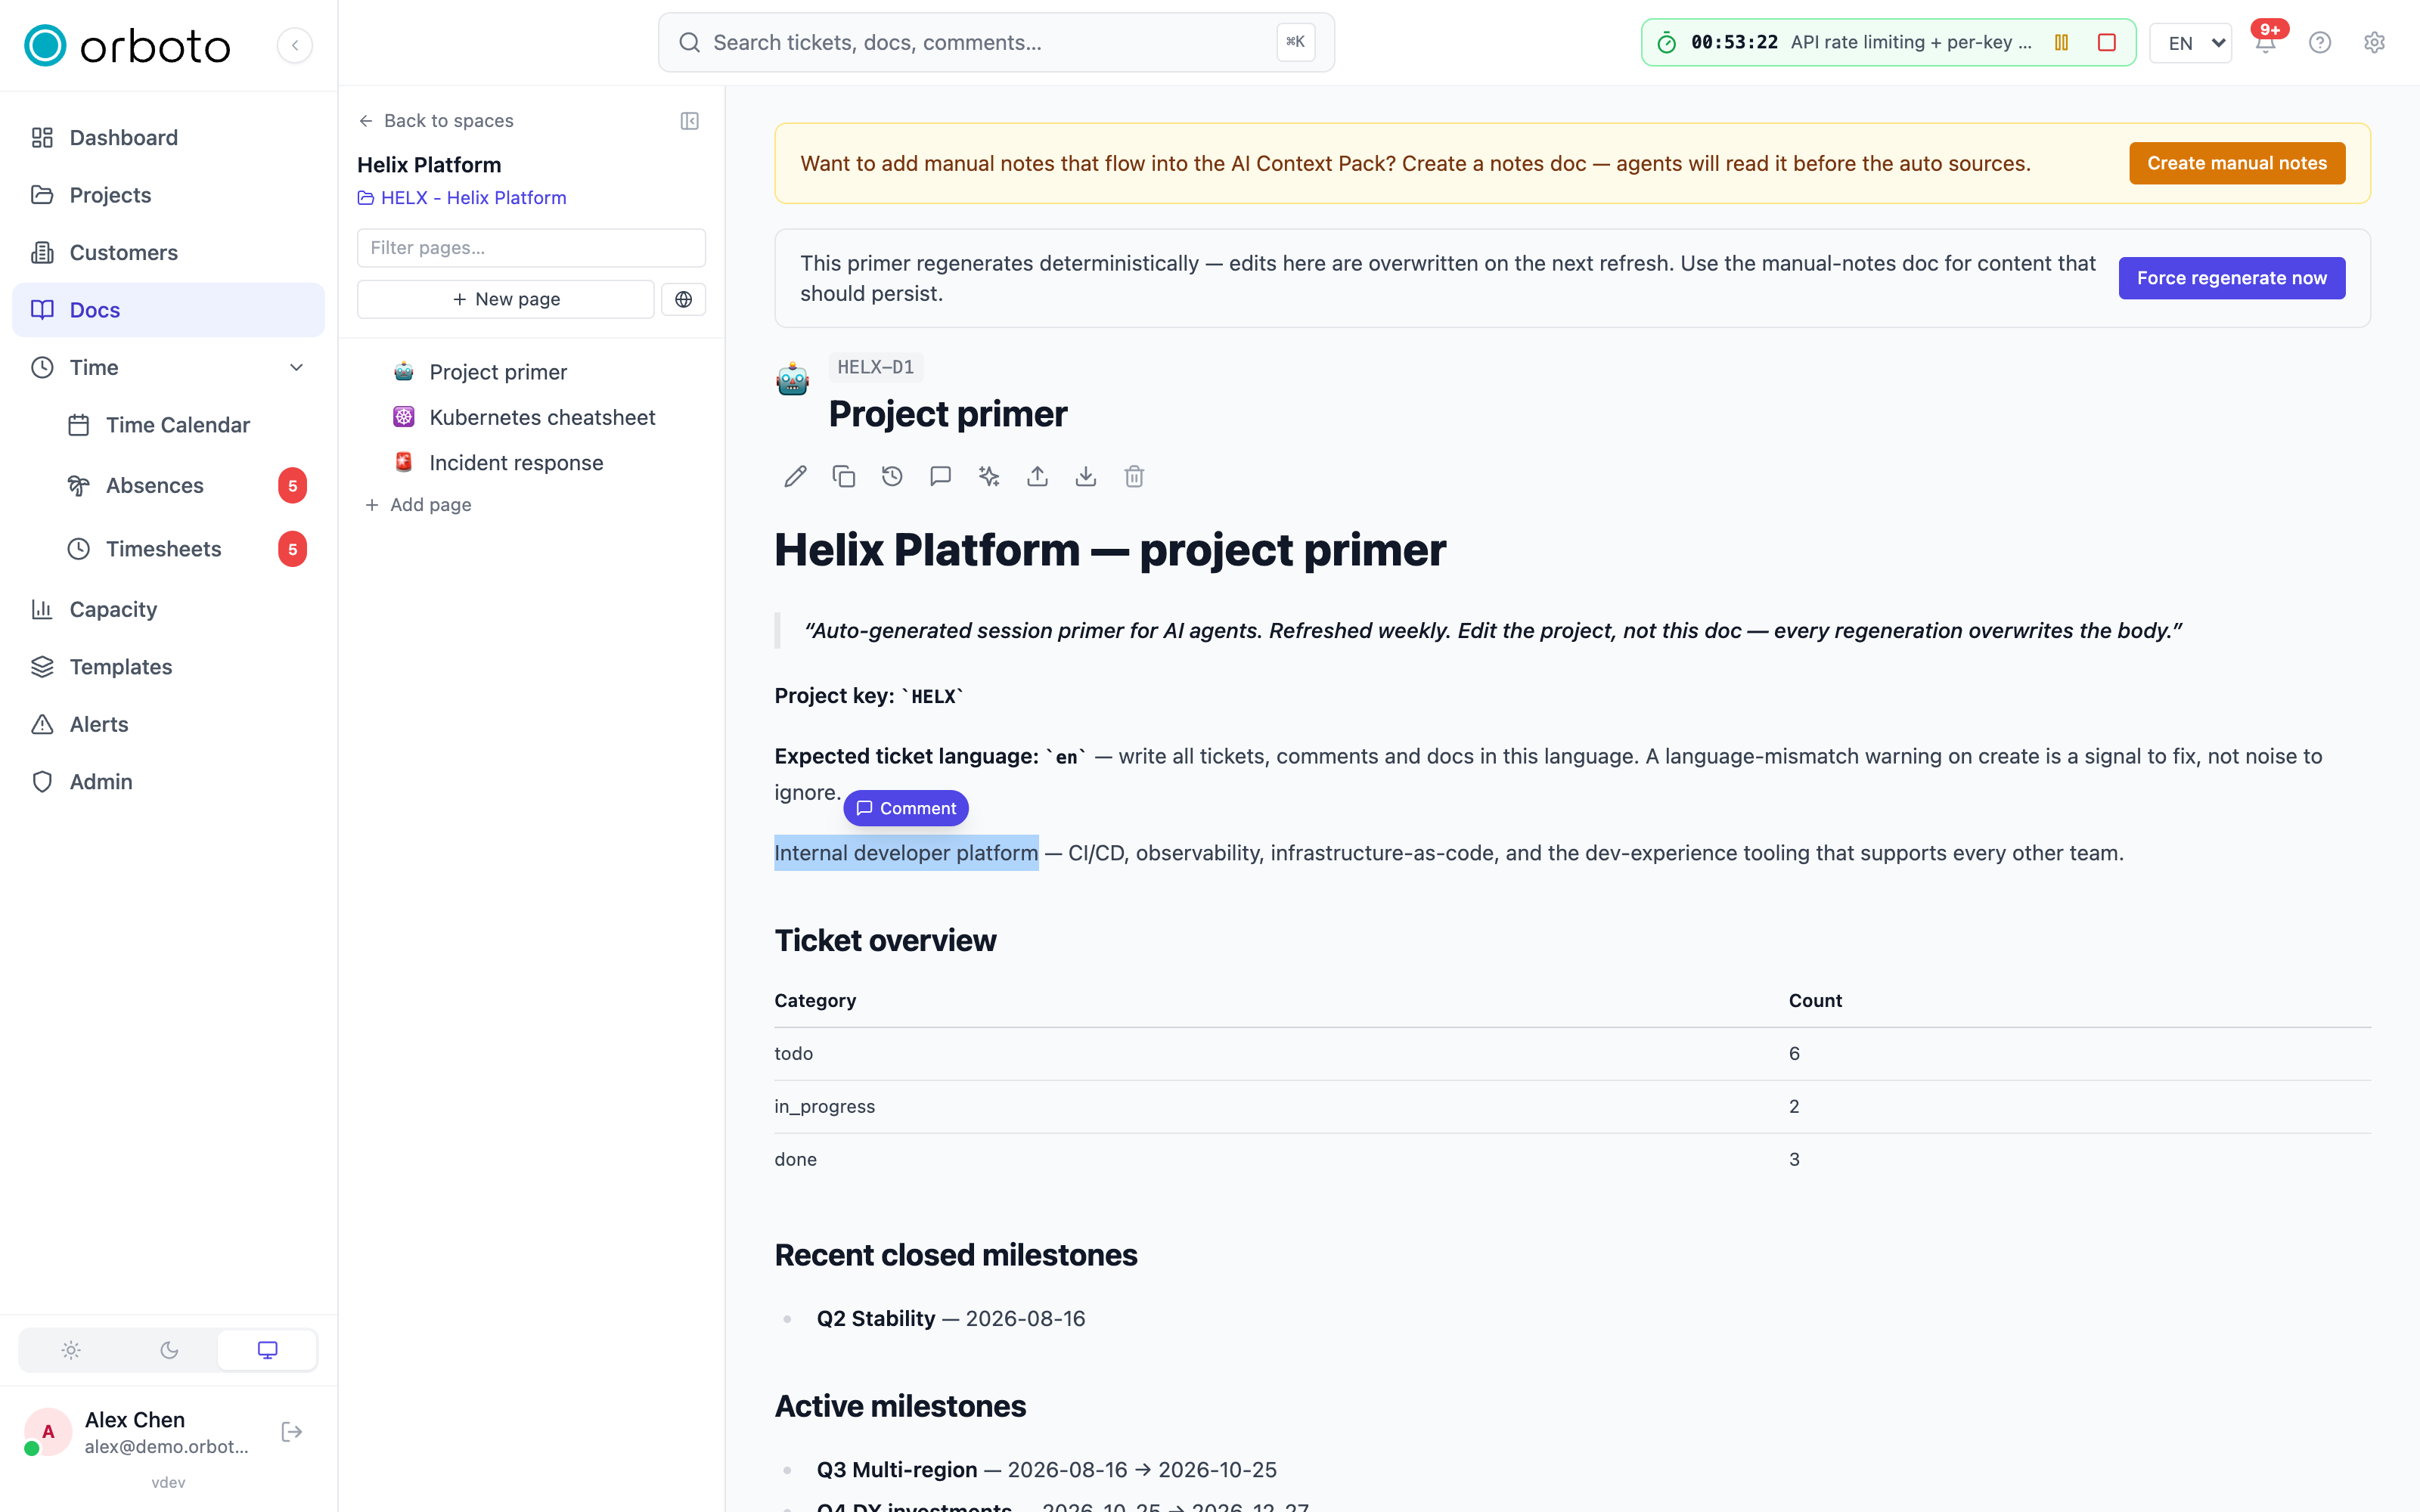This screenshot has height=1512, width=2420.
Task: Click the globe icon beside New page
Action: [x=684, y=299]
